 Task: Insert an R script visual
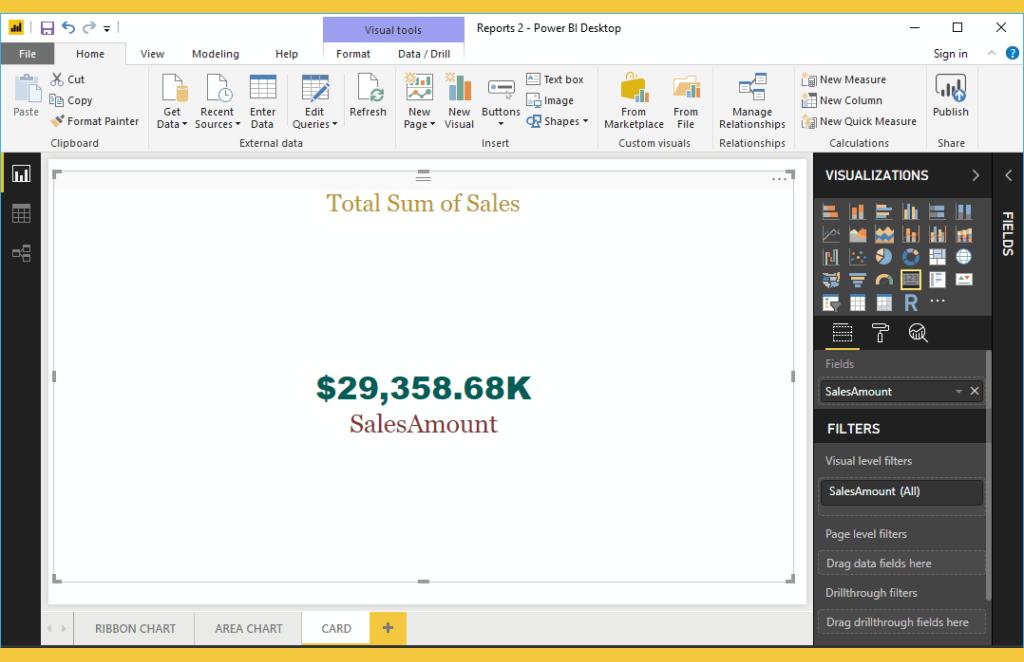click(911, 303)
